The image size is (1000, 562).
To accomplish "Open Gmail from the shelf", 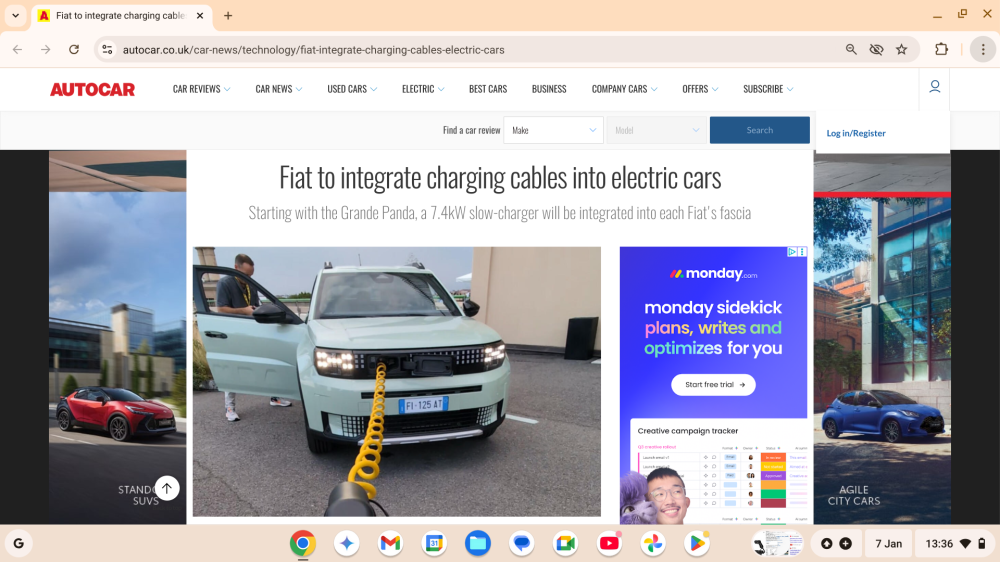I will [390, 544].
